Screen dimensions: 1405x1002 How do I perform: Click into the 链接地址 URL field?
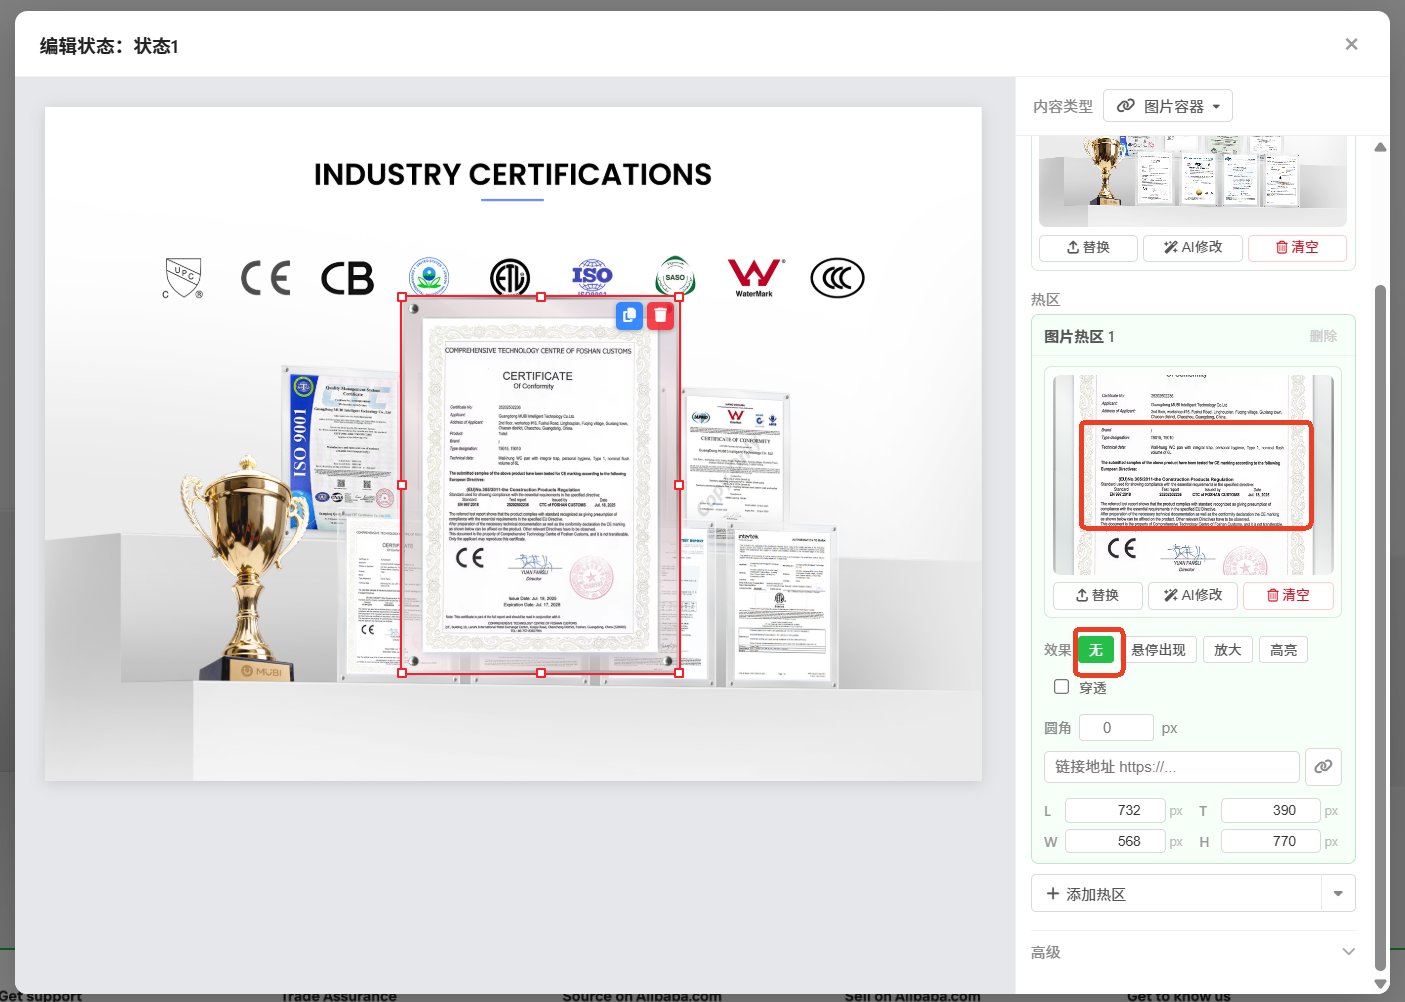click(1171, 767)
